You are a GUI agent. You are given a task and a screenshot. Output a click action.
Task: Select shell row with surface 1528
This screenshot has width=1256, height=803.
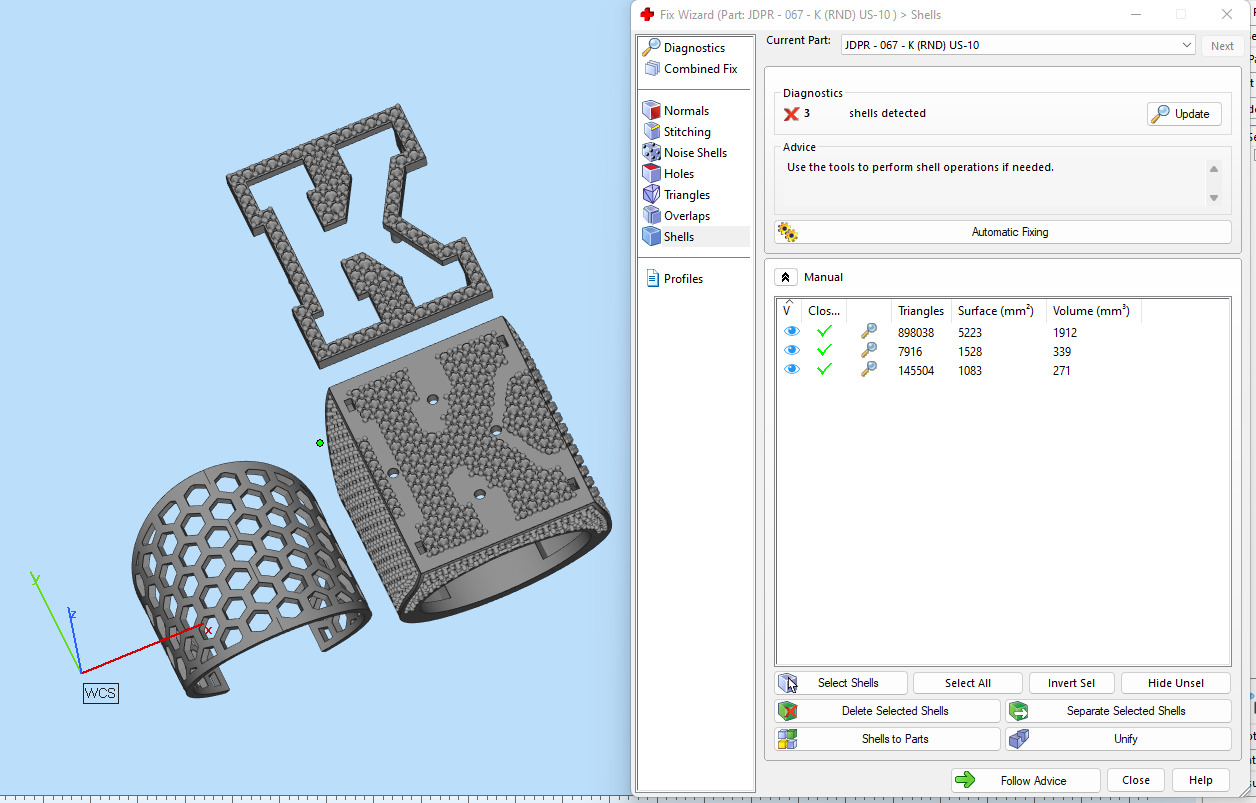[x=1003, y=351]
